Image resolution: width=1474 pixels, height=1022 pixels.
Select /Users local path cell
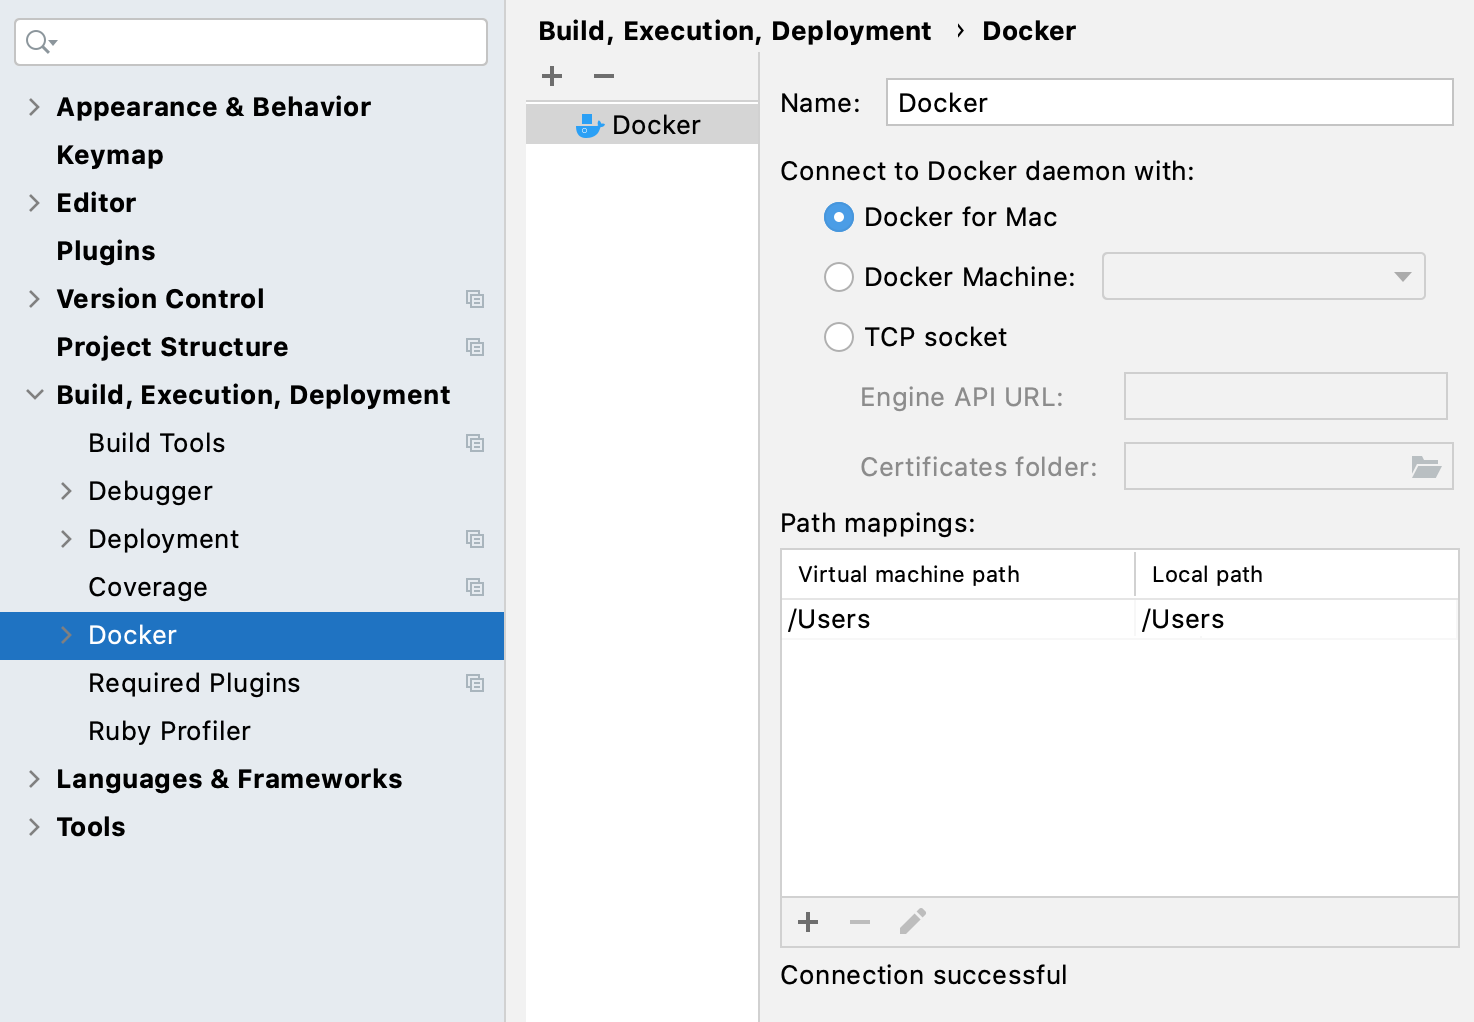tap(1297, 619)
